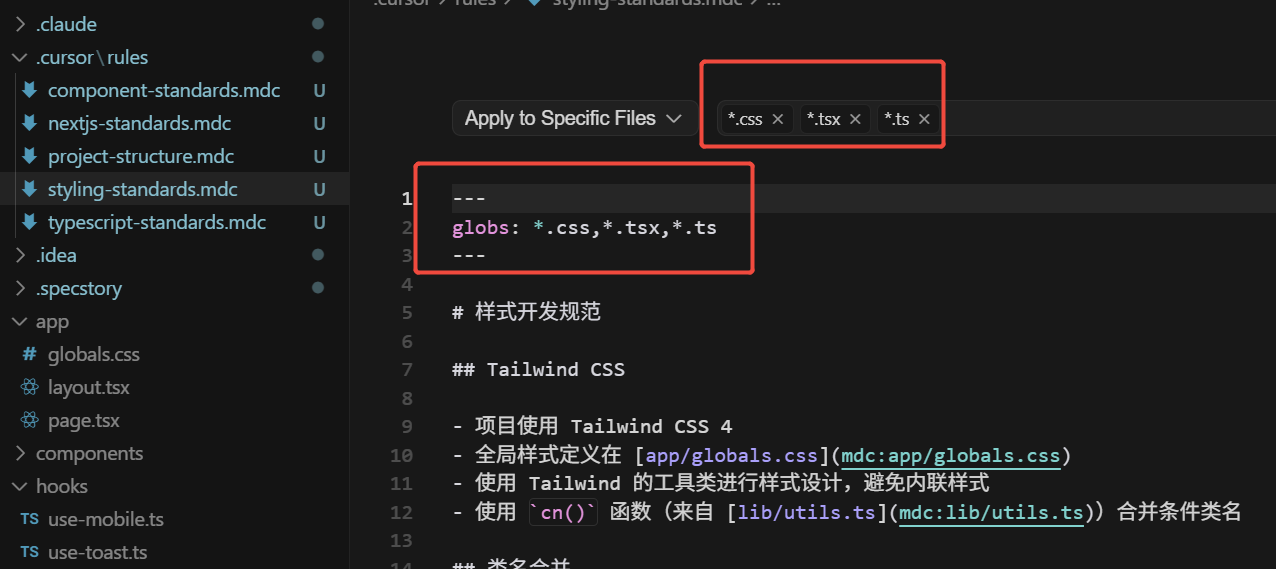Screen dimensions: 1276x569
Task: Open component-standards.mdc file
Action: click(164, 90)
